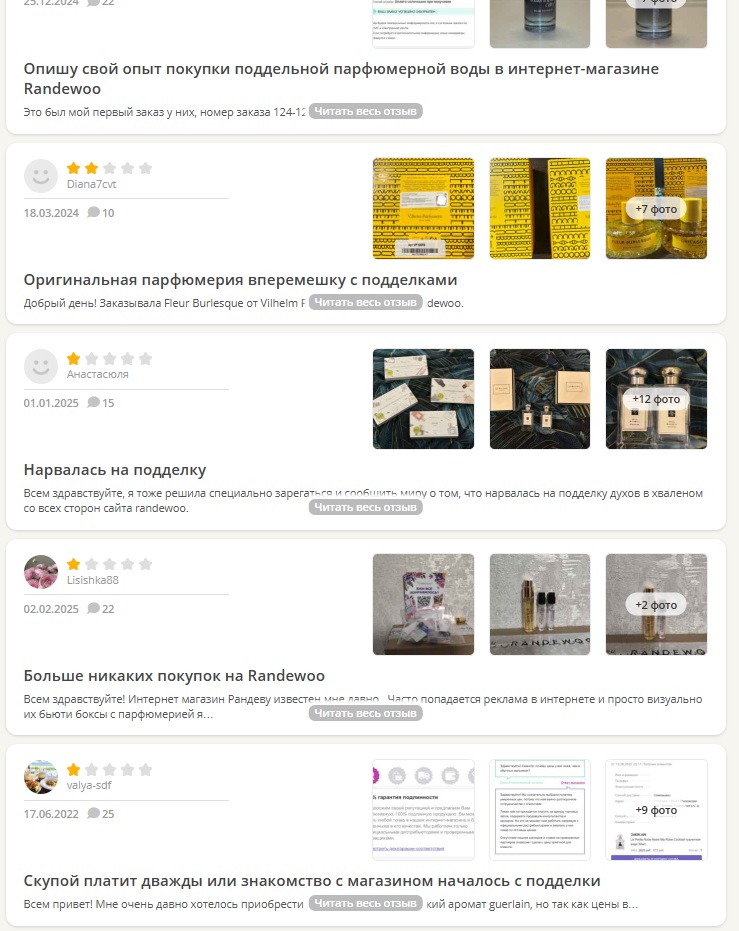The width and height of the screenshot is (739, 931).
Task: Click comment icon next to 15 in Анастасюля review
Action: click(x=94, y=403)
